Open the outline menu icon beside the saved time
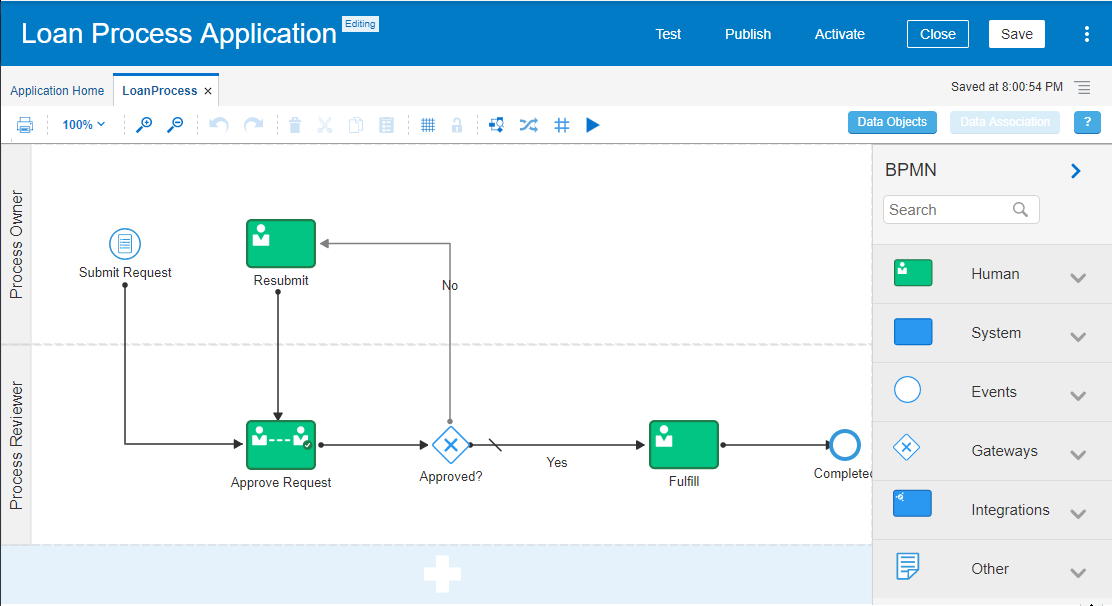Viewport: 1112px width, 606px height. [x=1082, y=87]
